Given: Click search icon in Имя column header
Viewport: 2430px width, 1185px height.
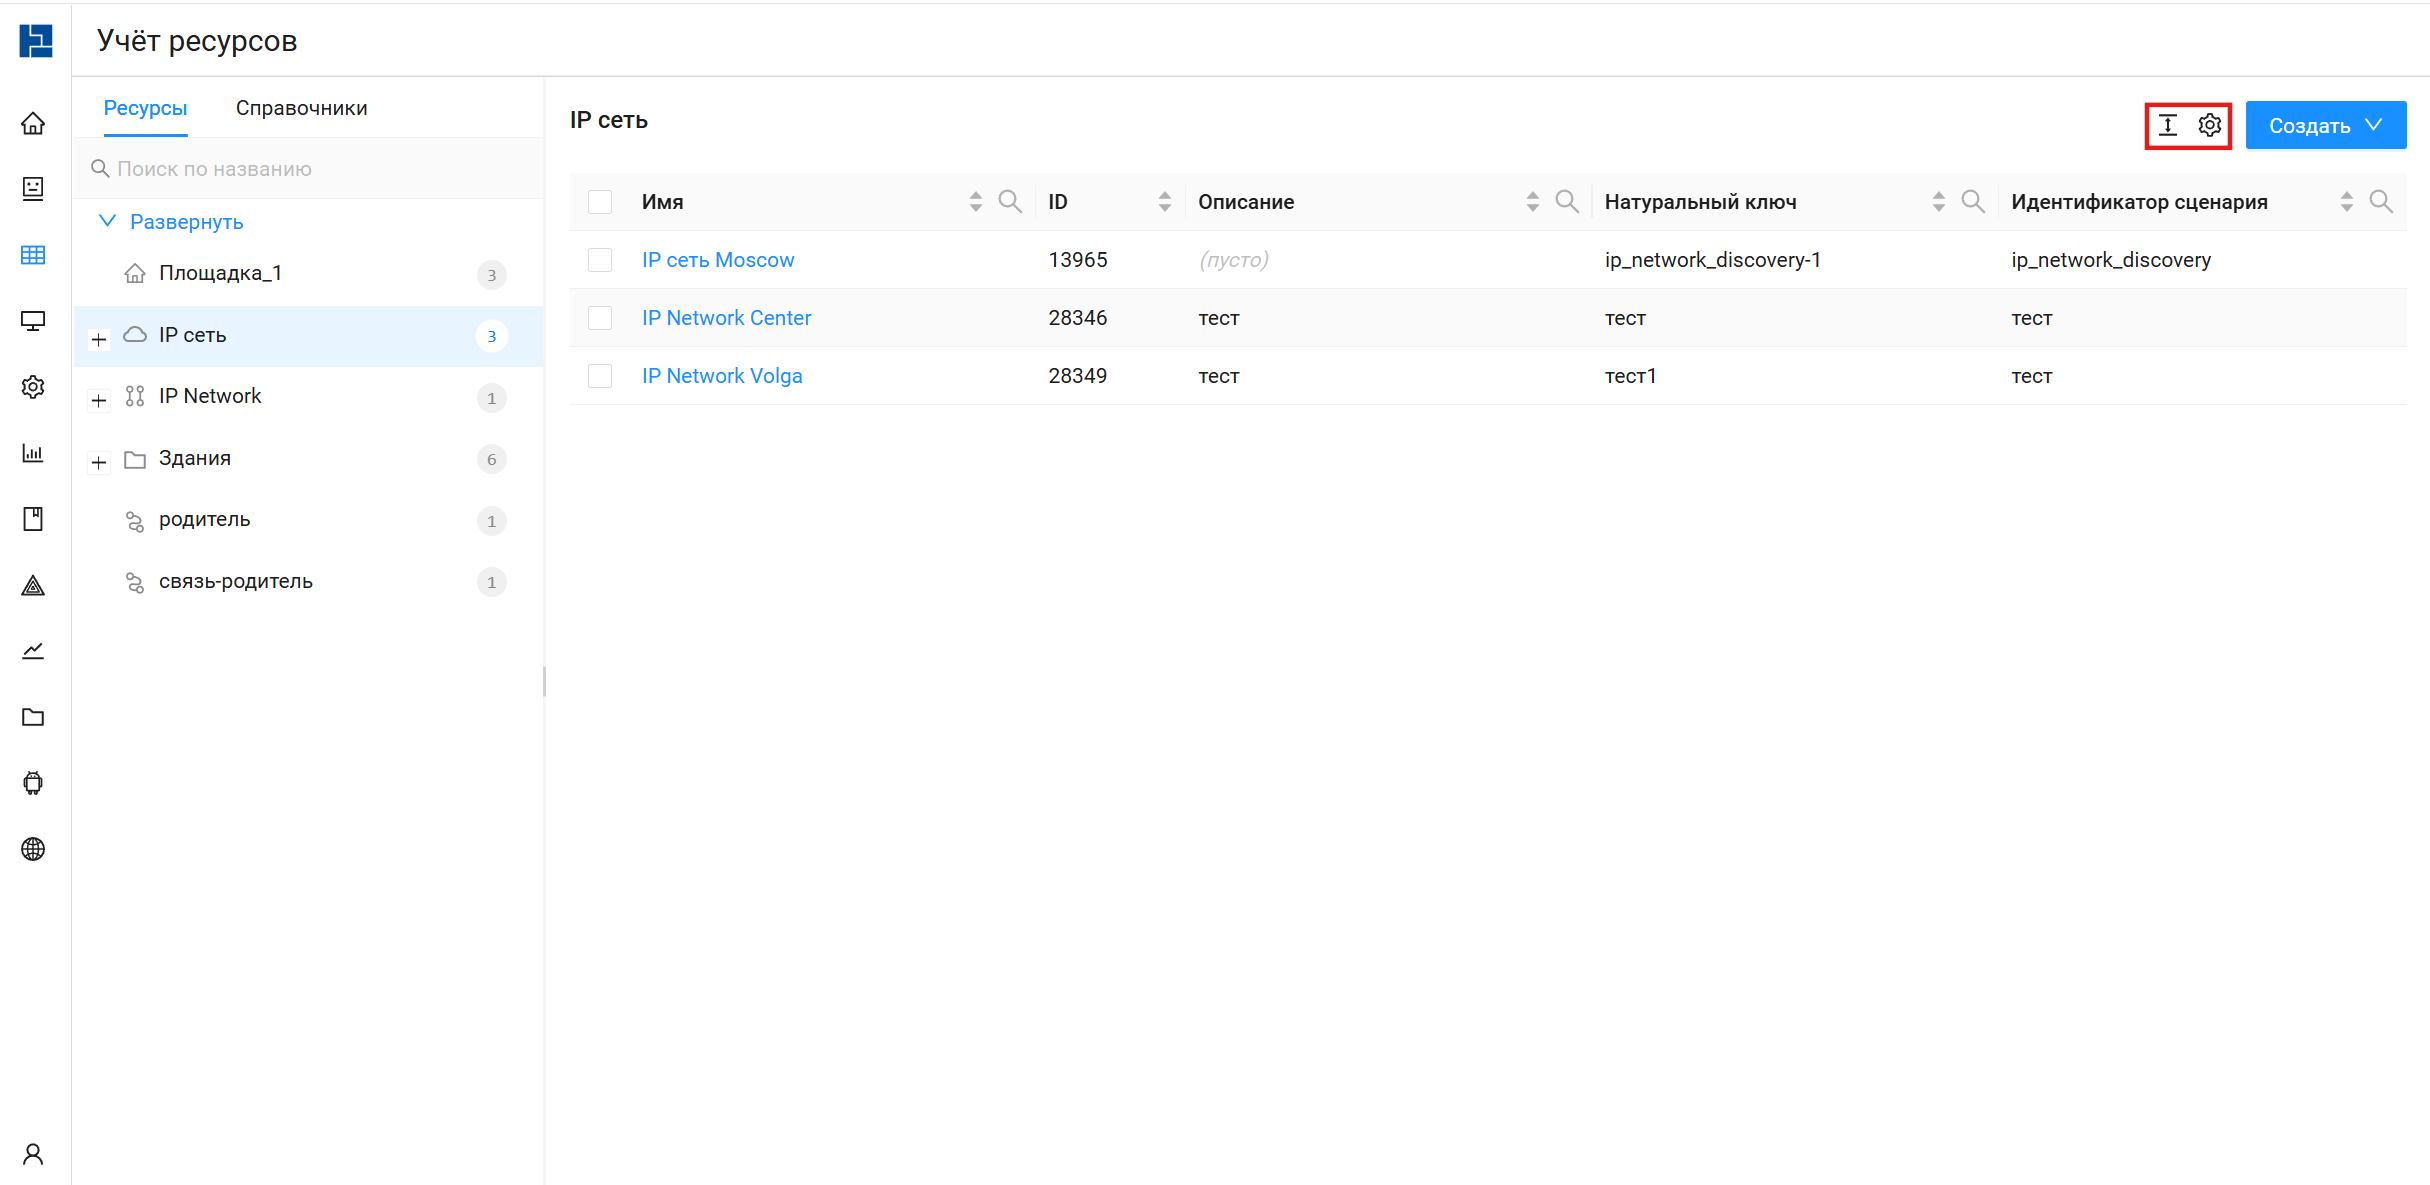Looking at the screenshot, I should tap(1010, 202).
